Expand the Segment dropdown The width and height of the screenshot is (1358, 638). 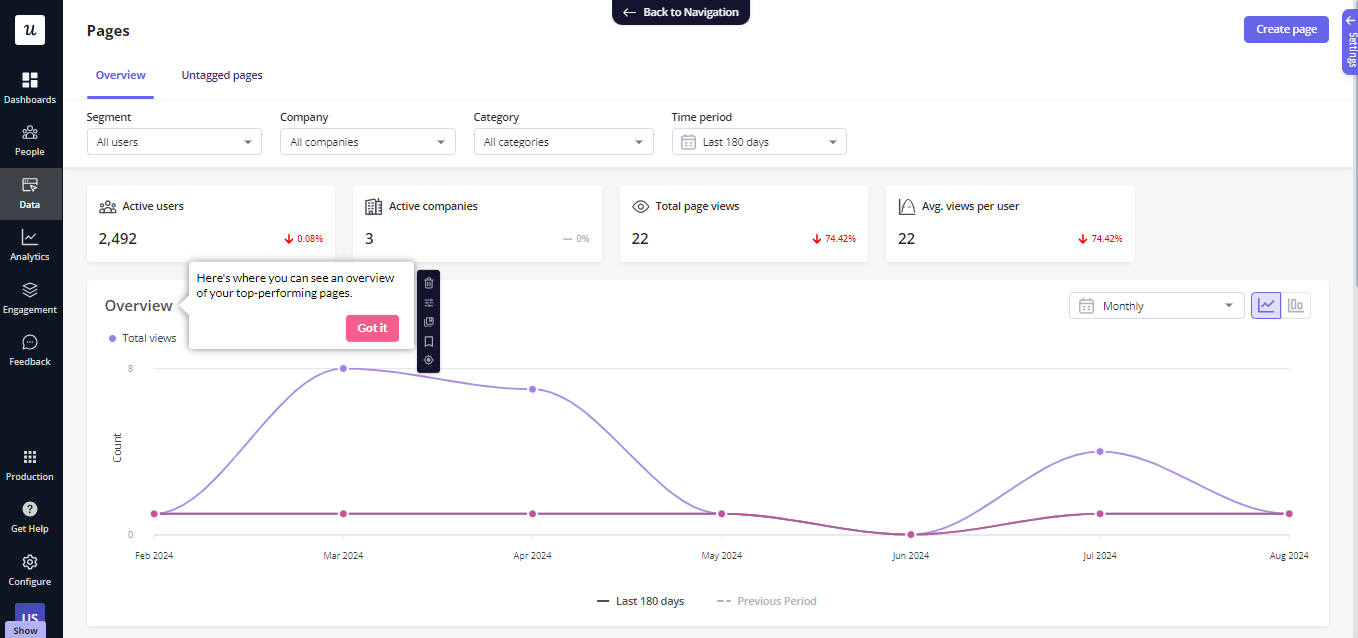174,142
